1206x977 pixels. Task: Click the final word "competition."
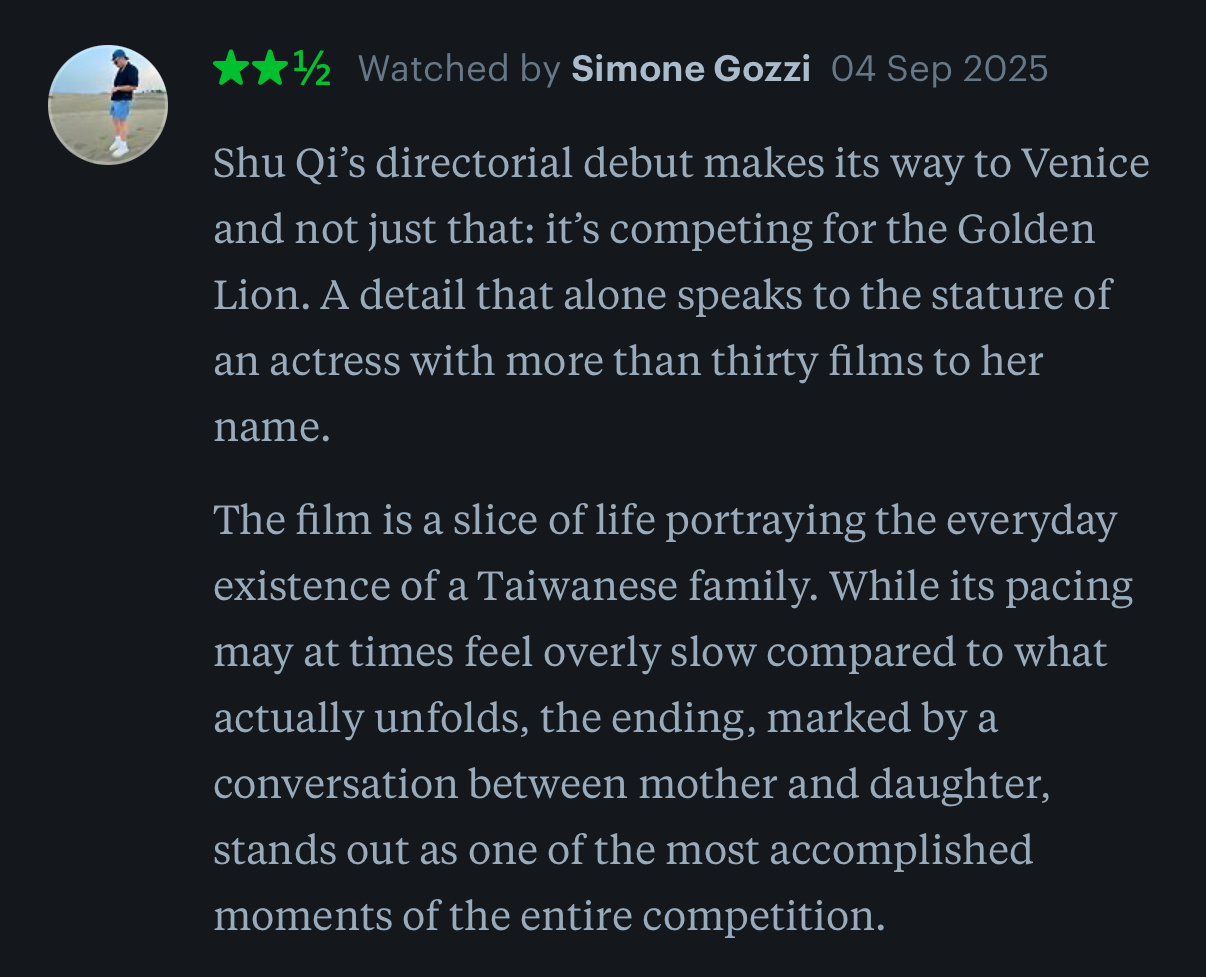click(x=764, y=916)
